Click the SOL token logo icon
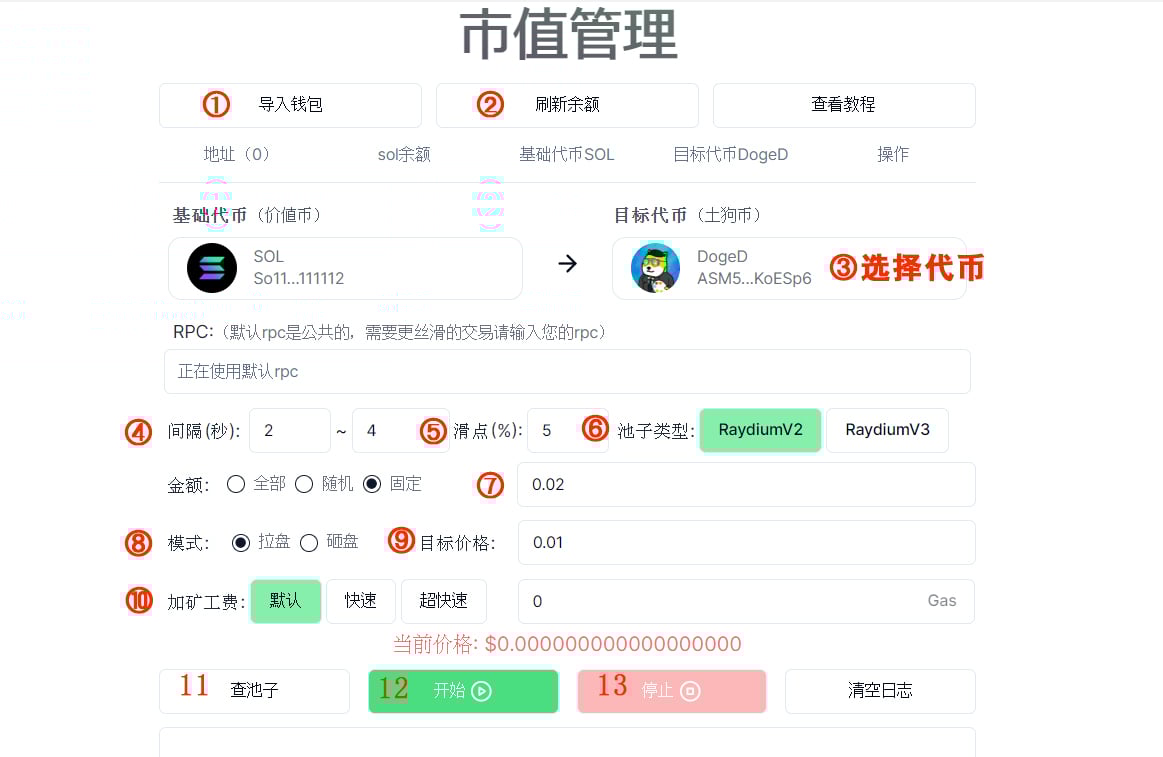Image resolution: width=1163 pixels, height=757 pixels. (x=211, y=268)
